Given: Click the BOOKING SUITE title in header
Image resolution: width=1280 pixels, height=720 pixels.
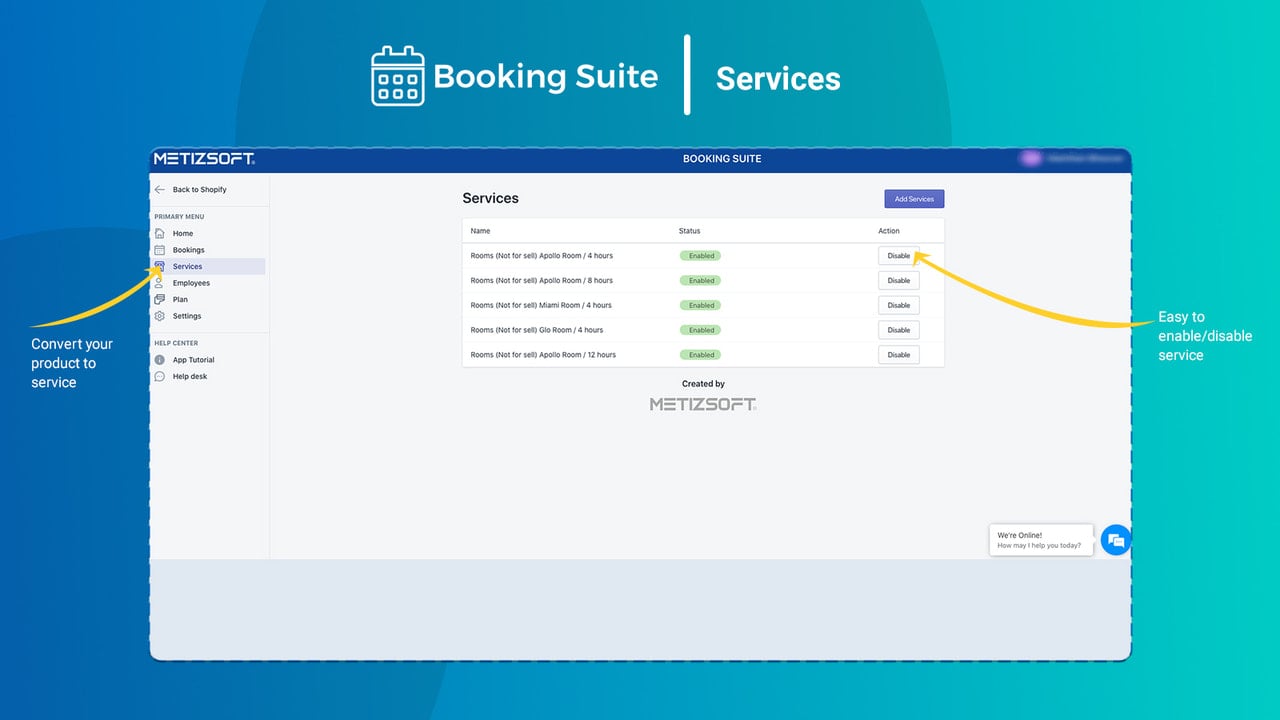Looking at the screenshot, I should [722, 159].
